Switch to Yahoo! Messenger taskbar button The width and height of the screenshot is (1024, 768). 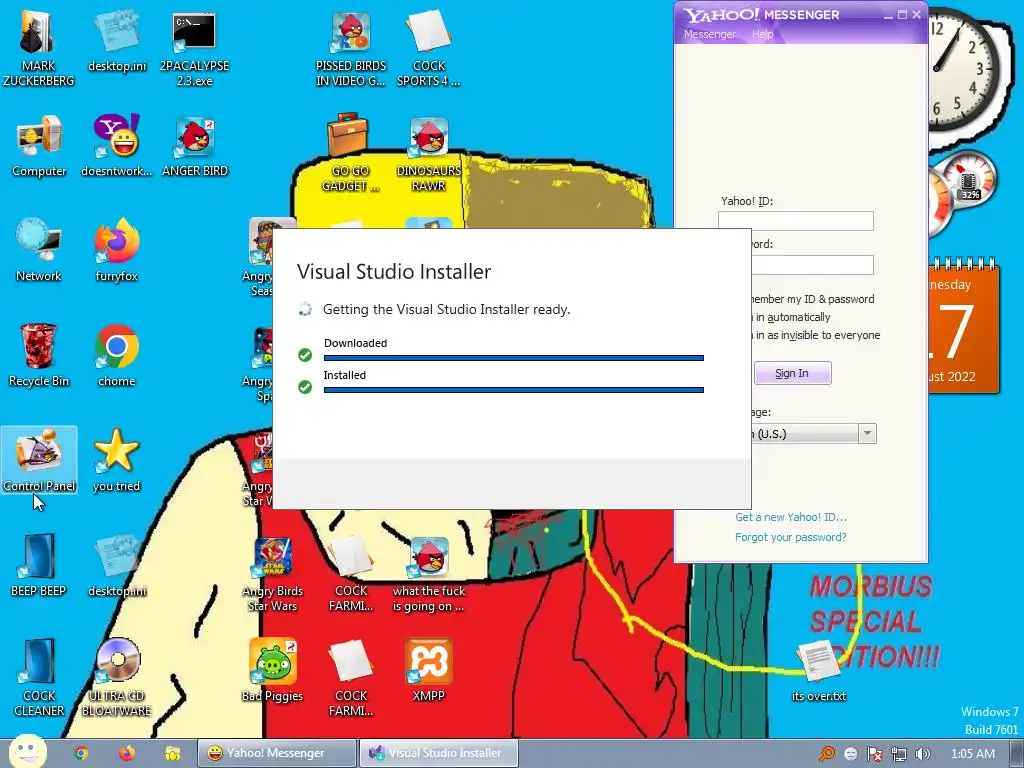(277, 753)
